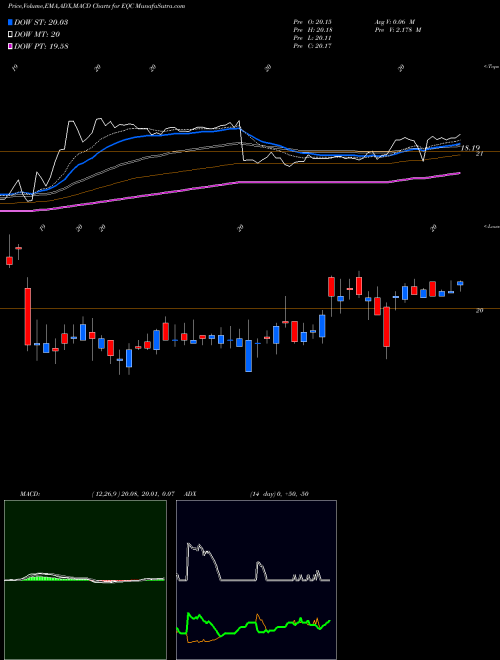Screen dimensions: 500x660
Task: Click the 'Pre H: 20.18' value
Action: 313,30
